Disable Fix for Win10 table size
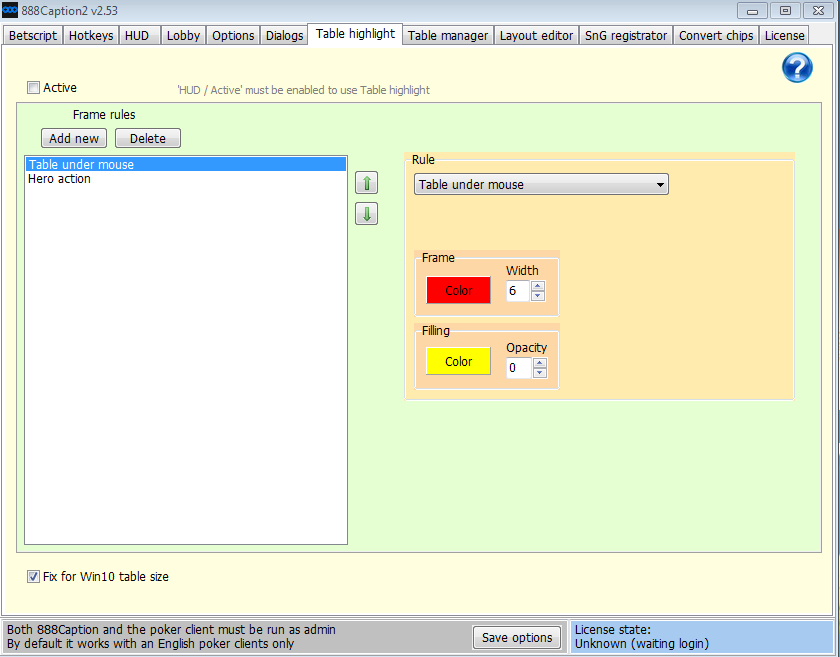Screen dimensions: 840x657 click(33, 576)
